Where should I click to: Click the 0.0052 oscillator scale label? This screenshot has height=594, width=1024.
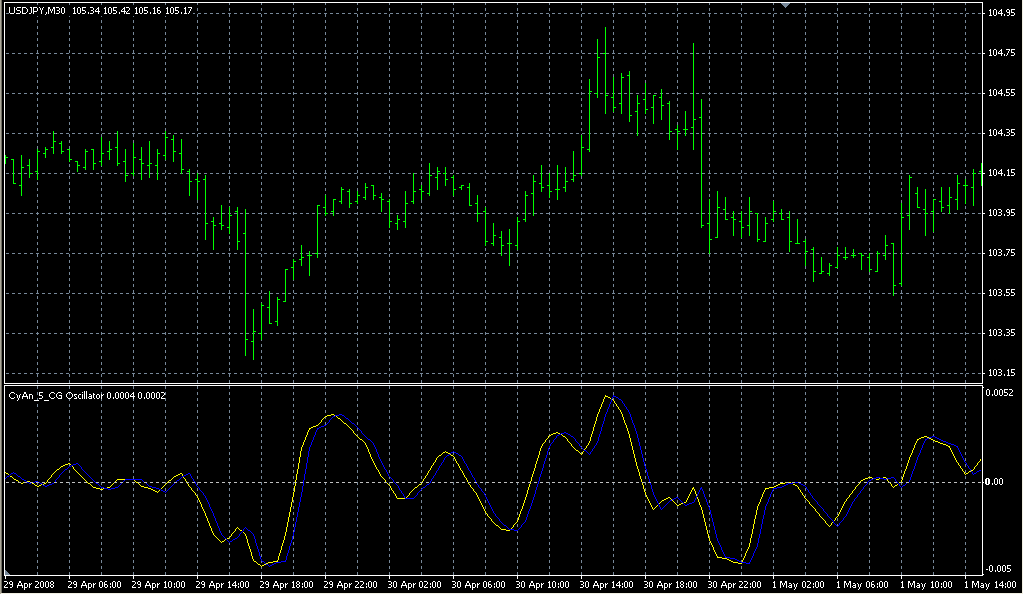tap(1001, 393)
